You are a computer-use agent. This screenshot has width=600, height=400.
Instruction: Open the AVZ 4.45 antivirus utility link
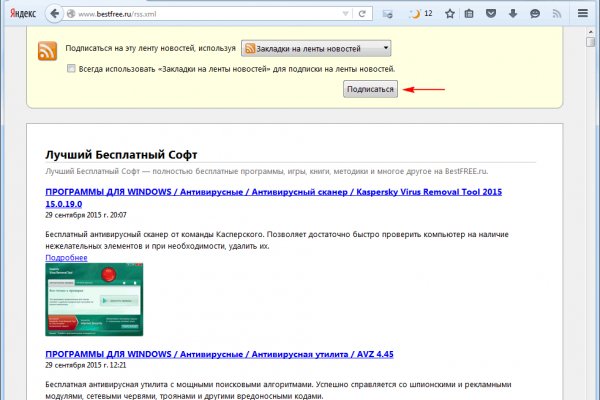pos(219,354)
